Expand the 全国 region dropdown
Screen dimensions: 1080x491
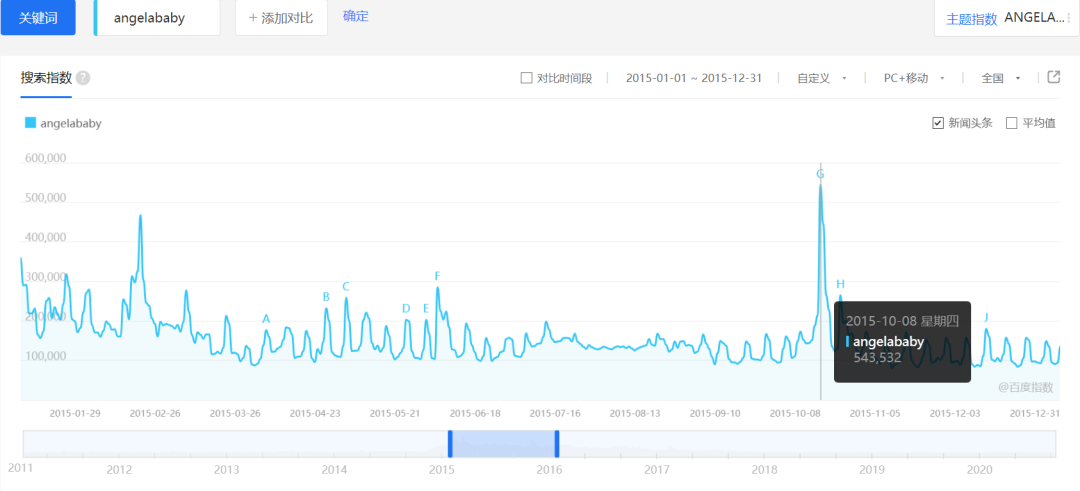1000,78
